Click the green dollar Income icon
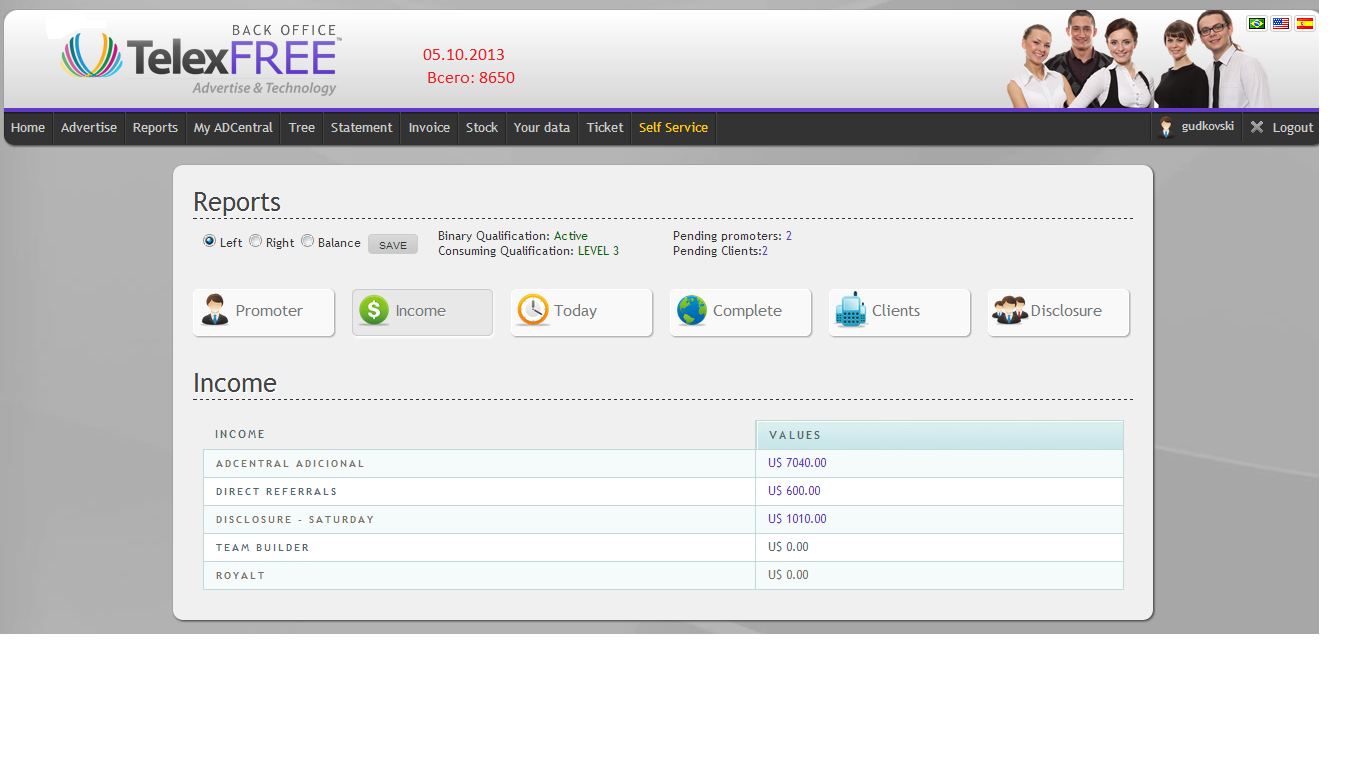This screenshot has width=1366, height=768. click(x=374, y=310)
